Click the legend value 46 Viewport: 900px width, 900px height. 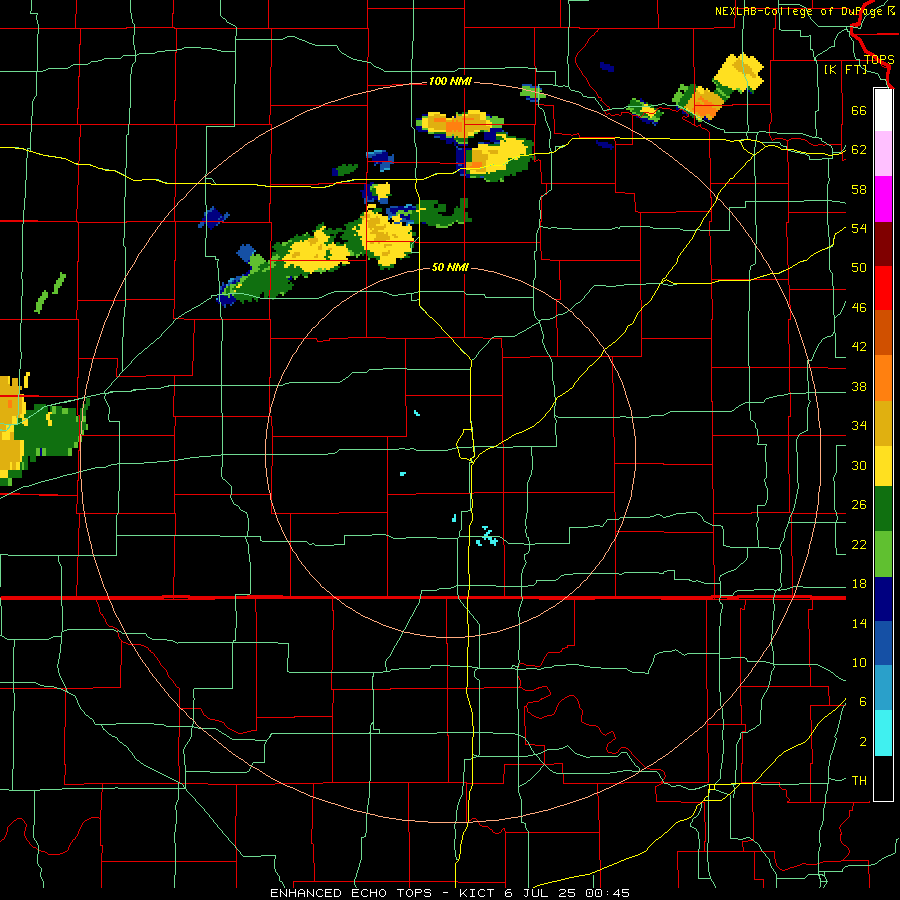click(859, 308)
